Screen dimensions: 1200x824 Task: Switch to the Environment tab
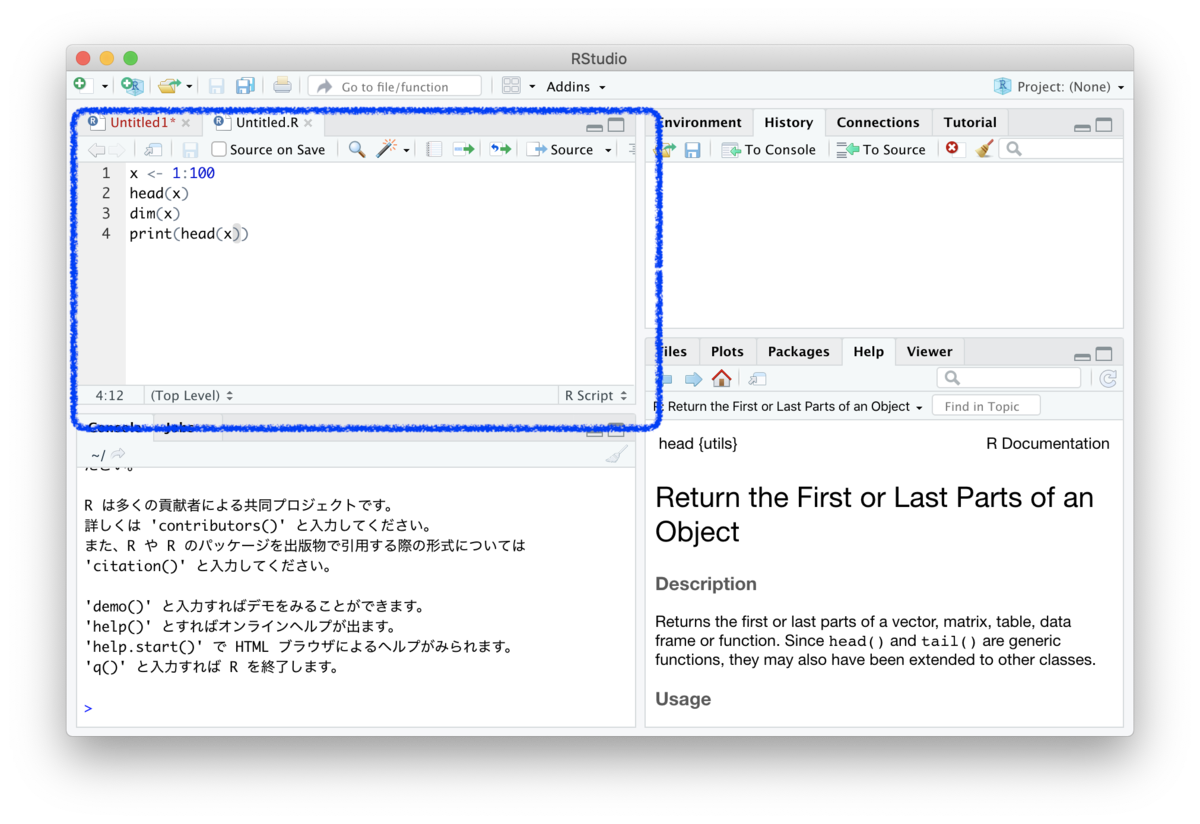700,123
